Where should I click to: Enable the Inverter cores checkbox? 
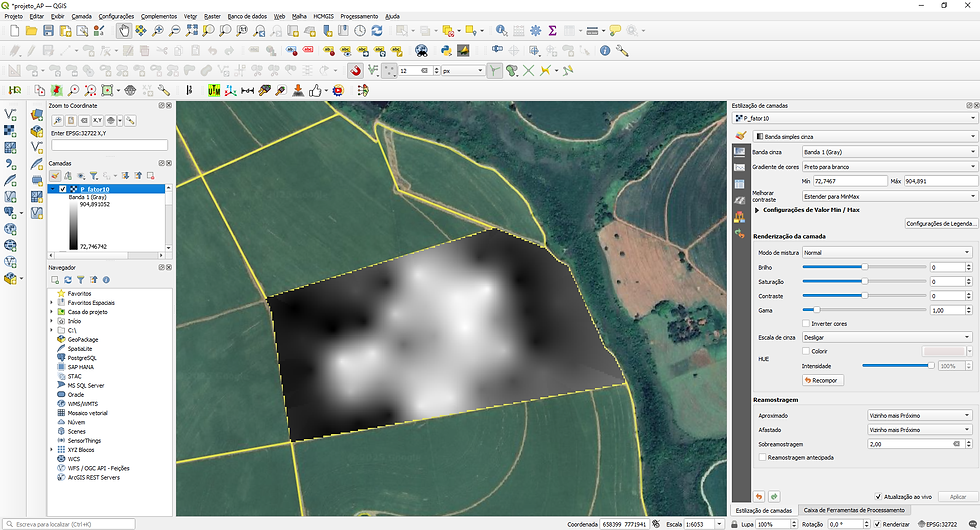pyautogui.click(x=806, y=324)
